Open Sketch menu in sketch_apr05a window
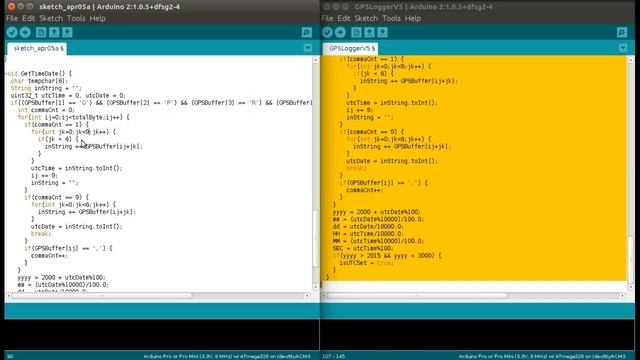Screen dimensions: 640x360 tap(51, 18)
